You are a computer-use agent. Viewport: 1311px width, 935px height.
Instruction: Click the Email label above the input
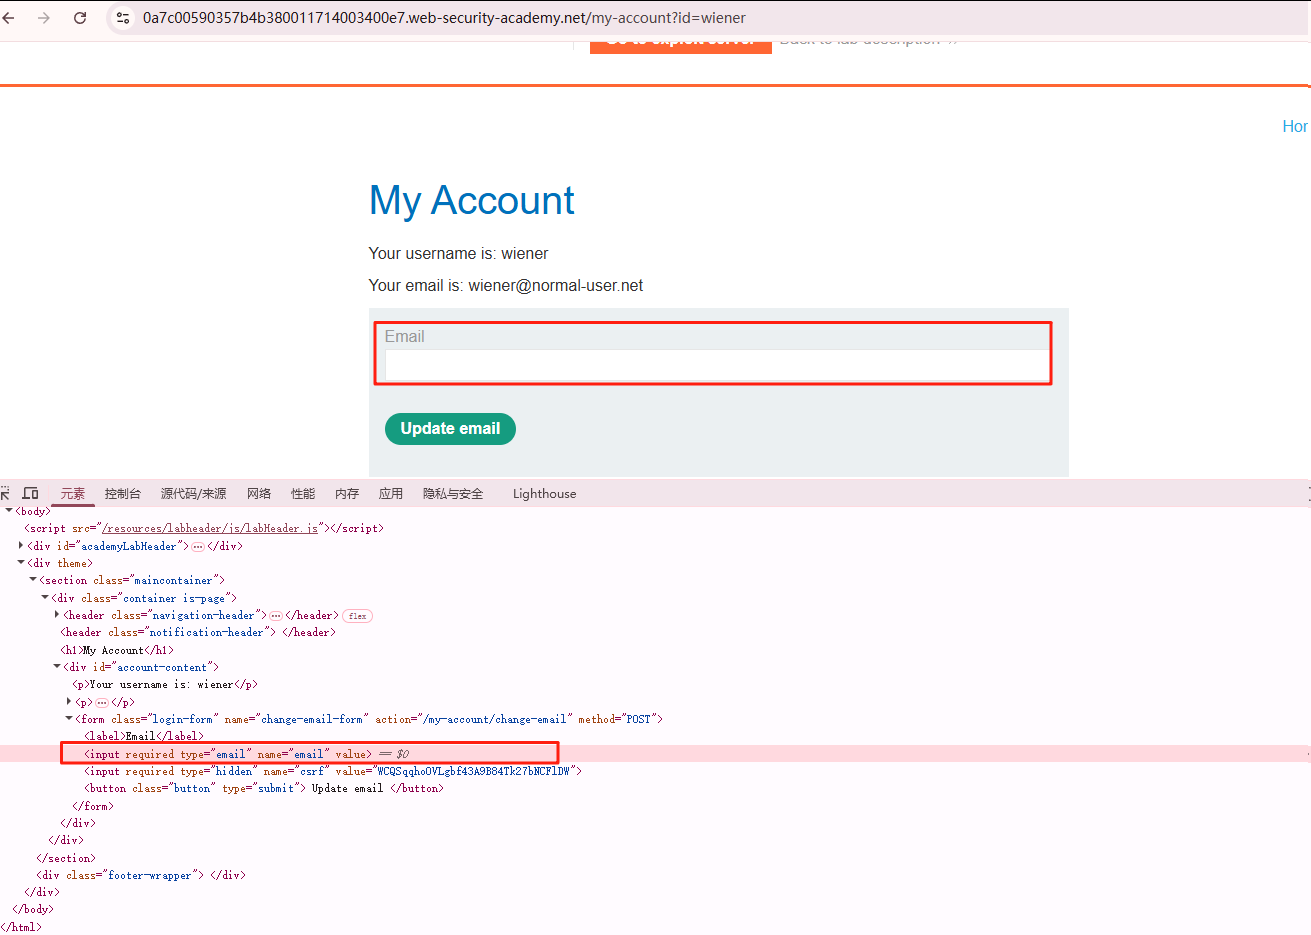404,337
